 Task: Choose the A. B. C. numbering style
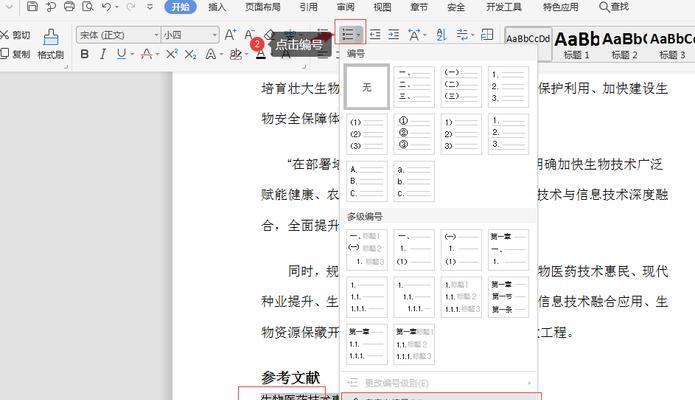(367, 181)
